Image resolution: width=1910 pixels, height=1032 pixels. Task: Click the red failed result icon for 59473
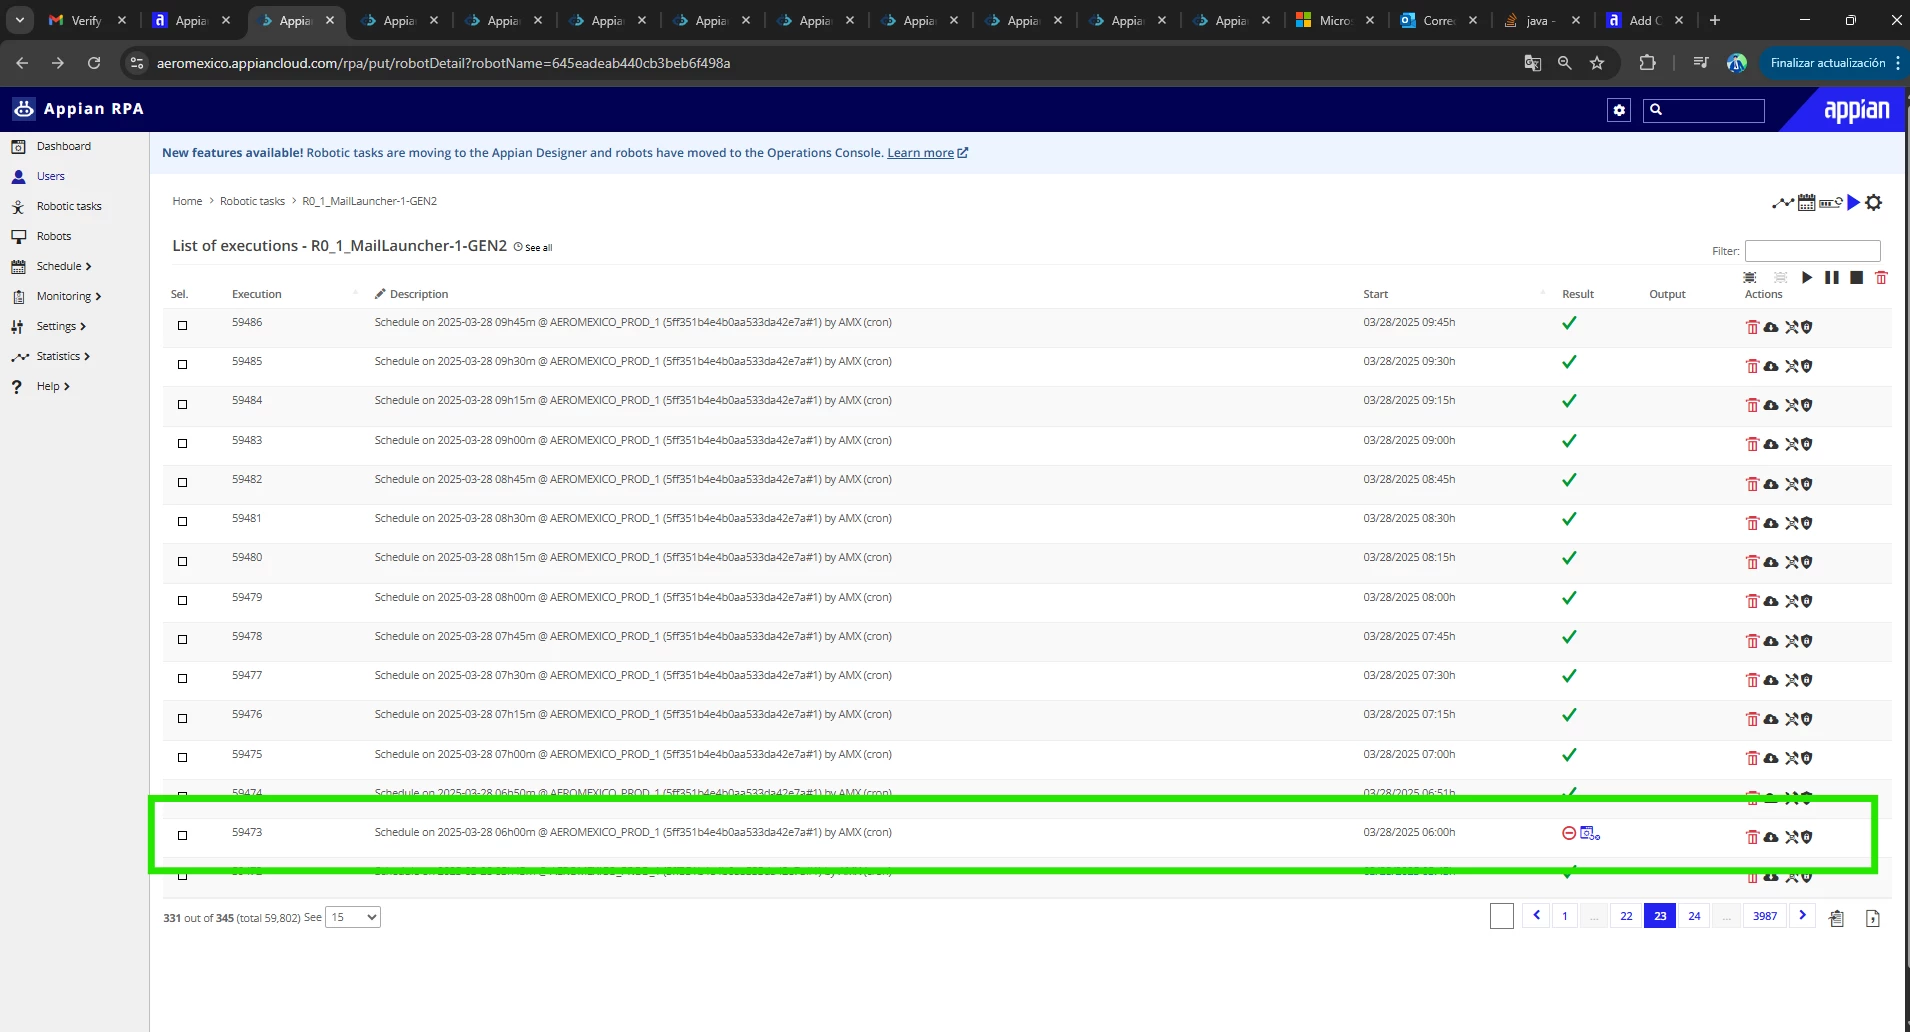pos(1569,833)
